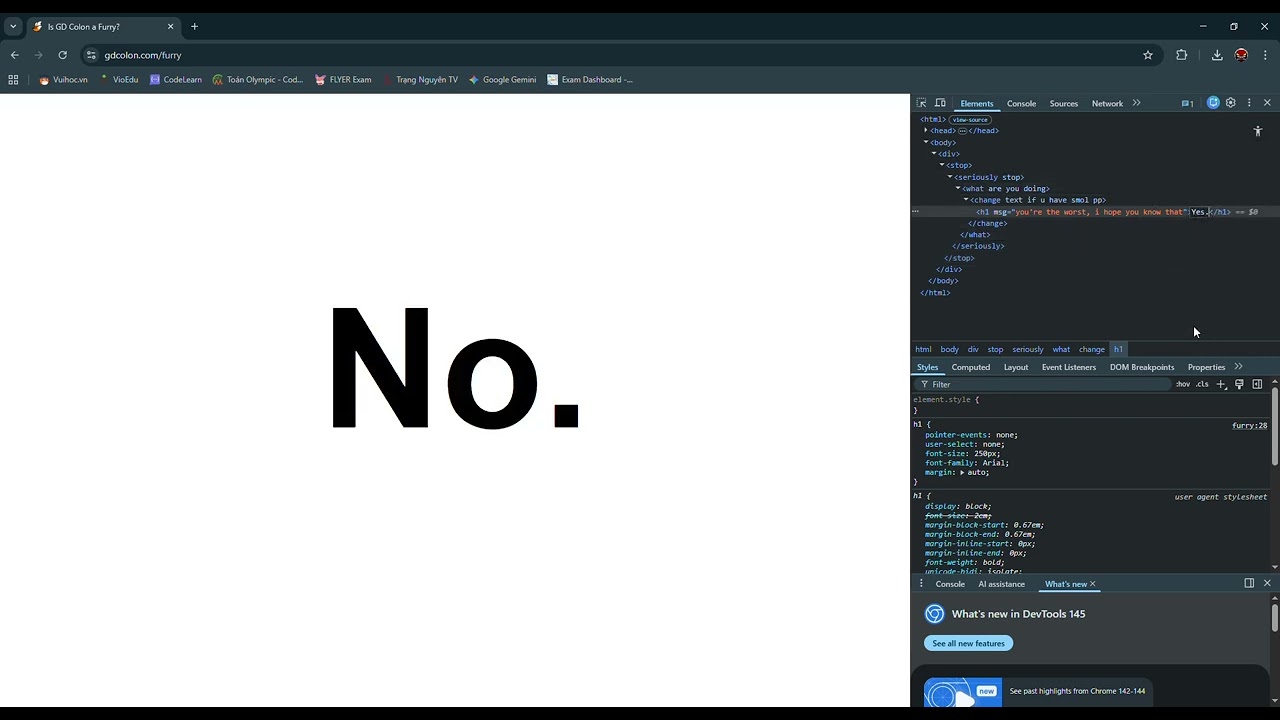Open the tab search dropdown arrow
Screen dimensions: 1280x720
[x=13, y=26]
